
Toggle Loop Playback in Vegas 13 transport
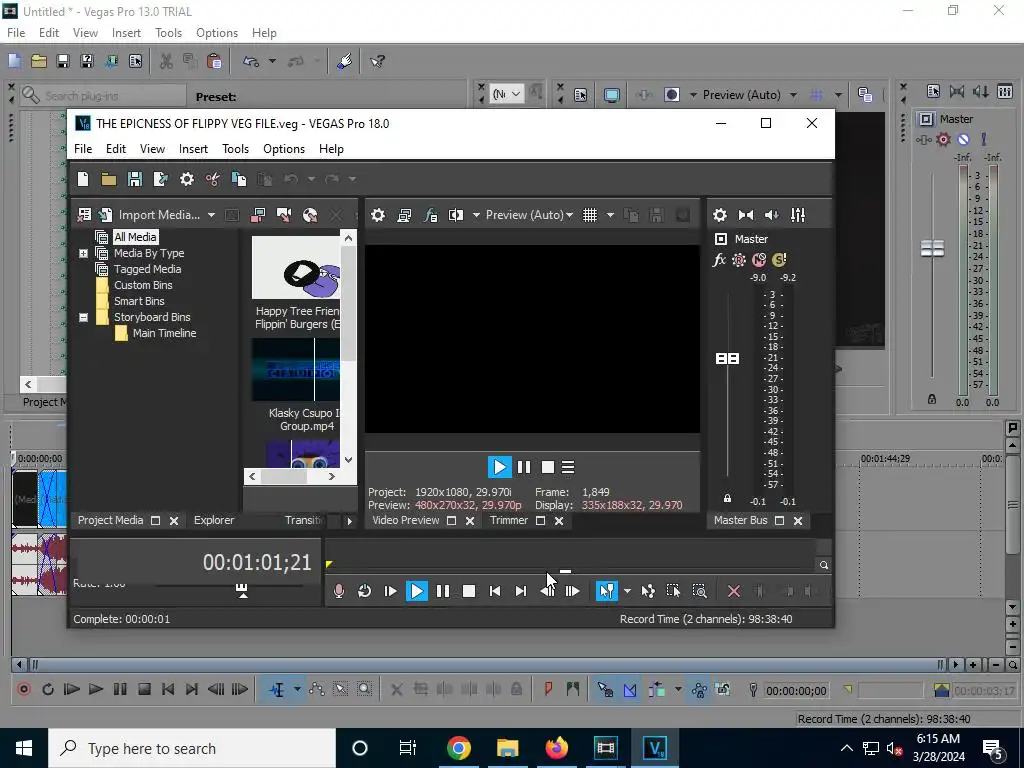pos(48,689)
